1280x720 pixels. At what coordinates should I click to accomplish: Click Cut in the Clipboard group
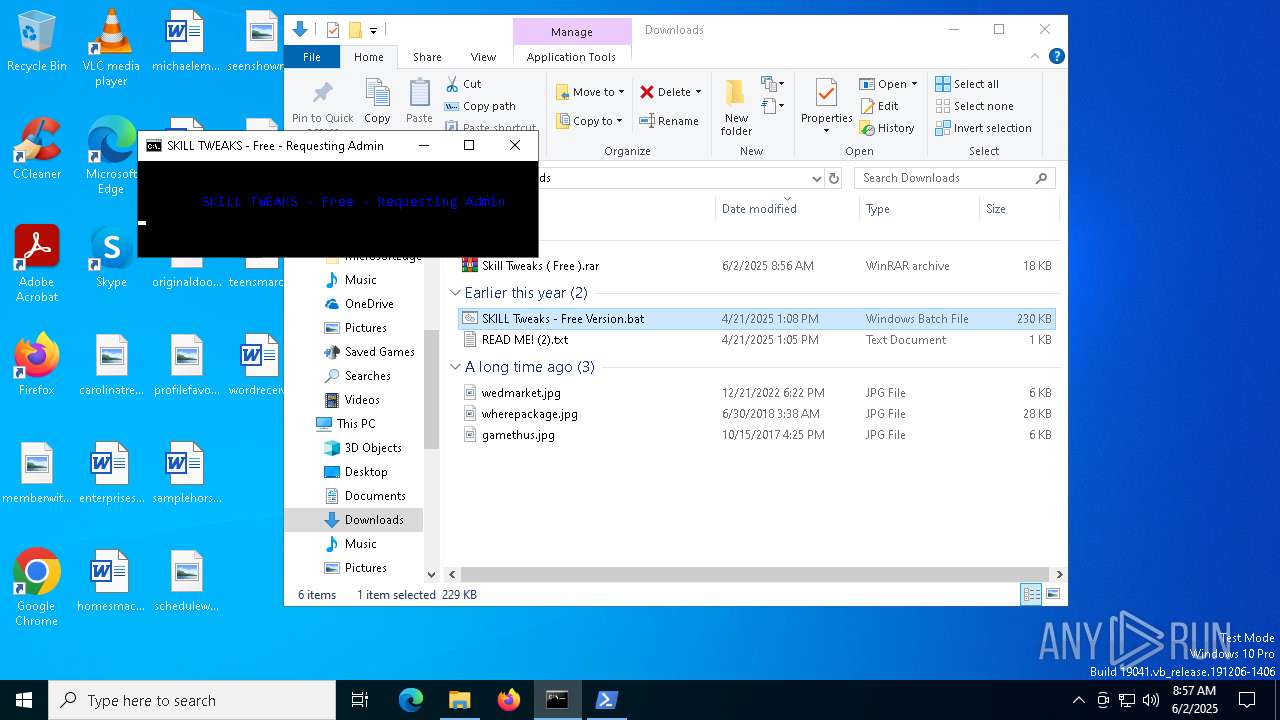pos(463,84)
